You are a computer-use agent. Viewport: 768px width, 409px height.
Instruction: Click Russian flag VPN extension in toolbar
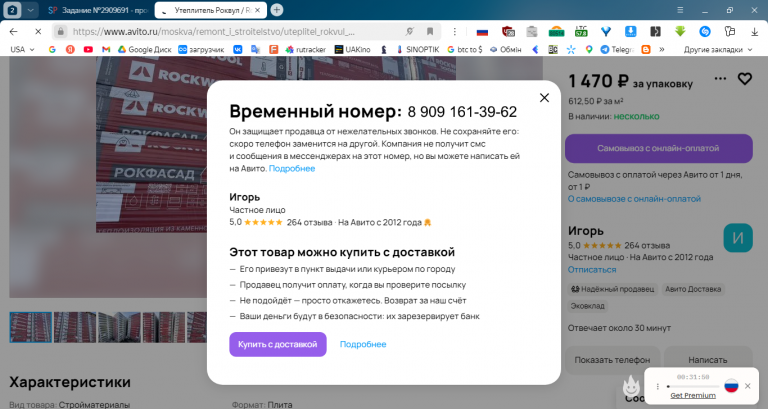pyautogui.click(x=482, y=32)
